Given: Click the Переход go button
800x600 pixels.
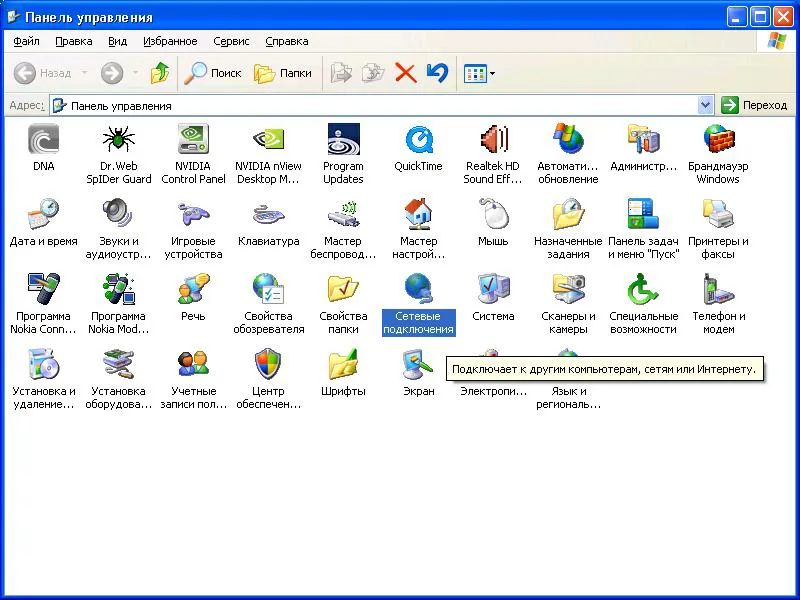Looking at the screenshot, I should 755,105.
